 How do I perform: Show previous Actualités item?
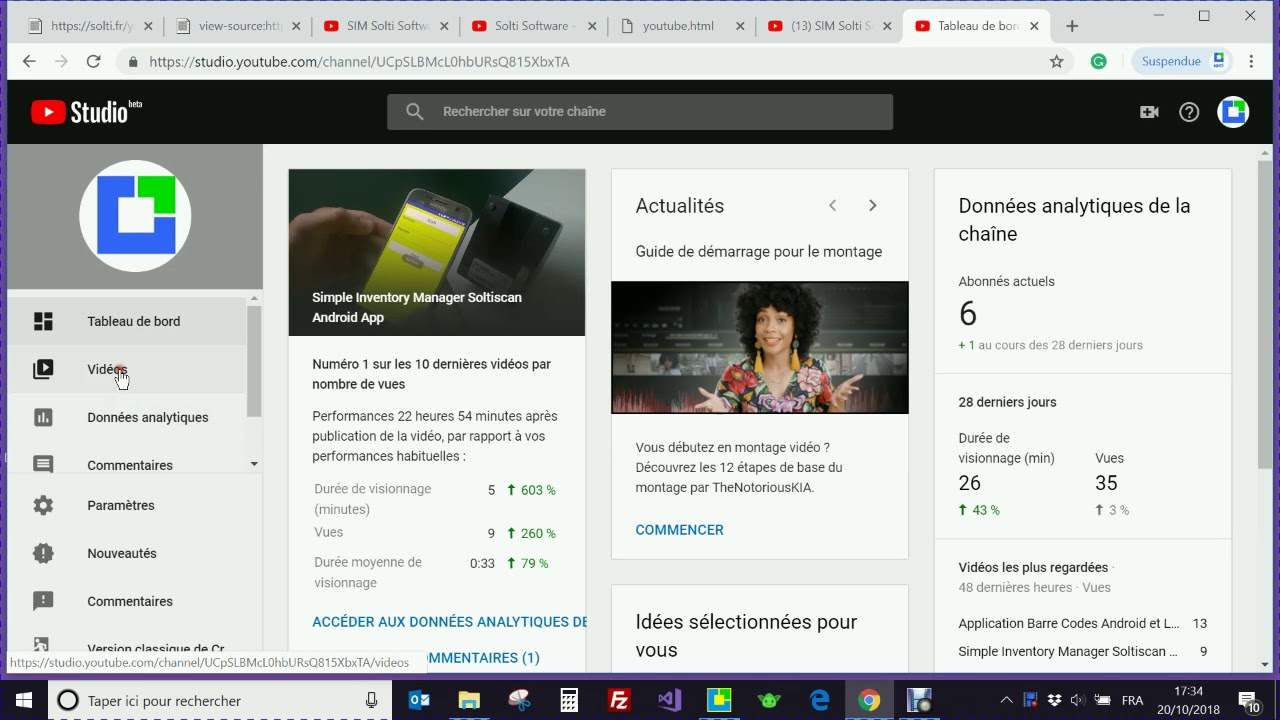[x=832, y=205]
